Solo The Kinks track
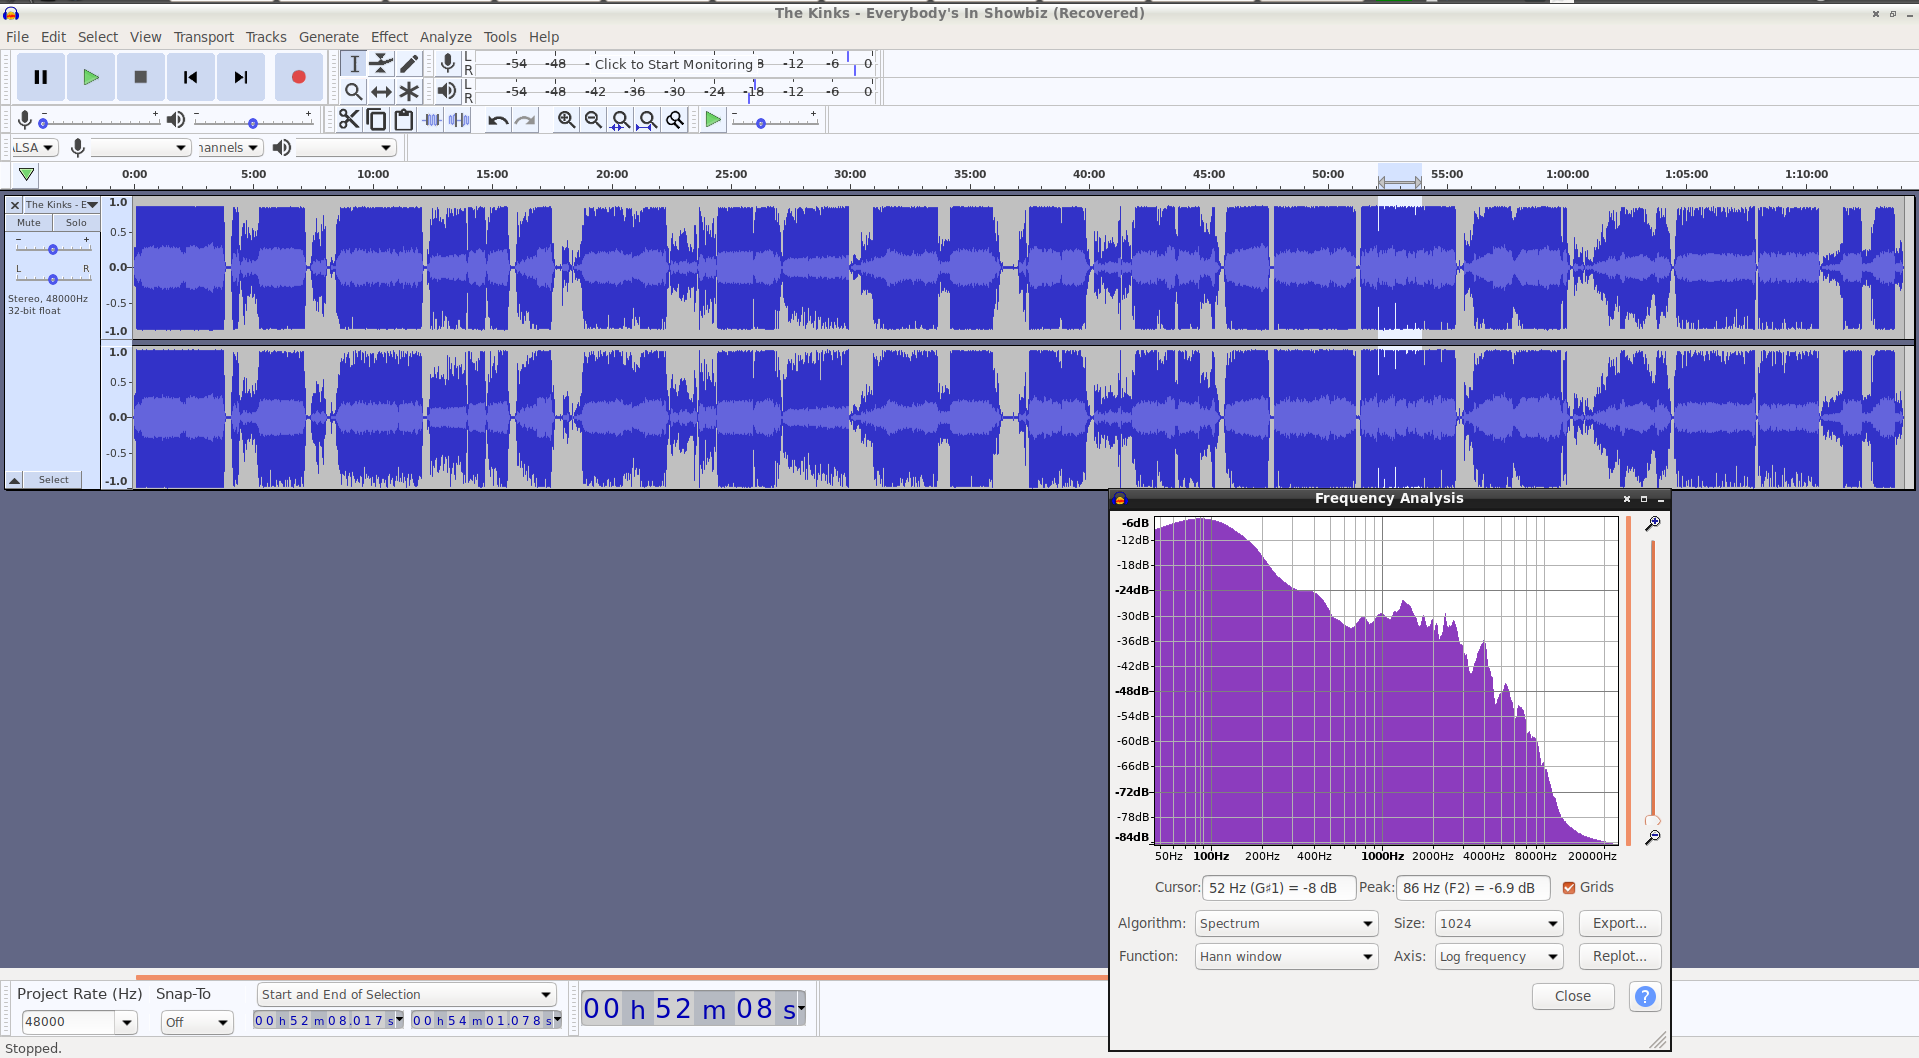Viewport: 1919px width, 1058px height. [x=76, y=223]
